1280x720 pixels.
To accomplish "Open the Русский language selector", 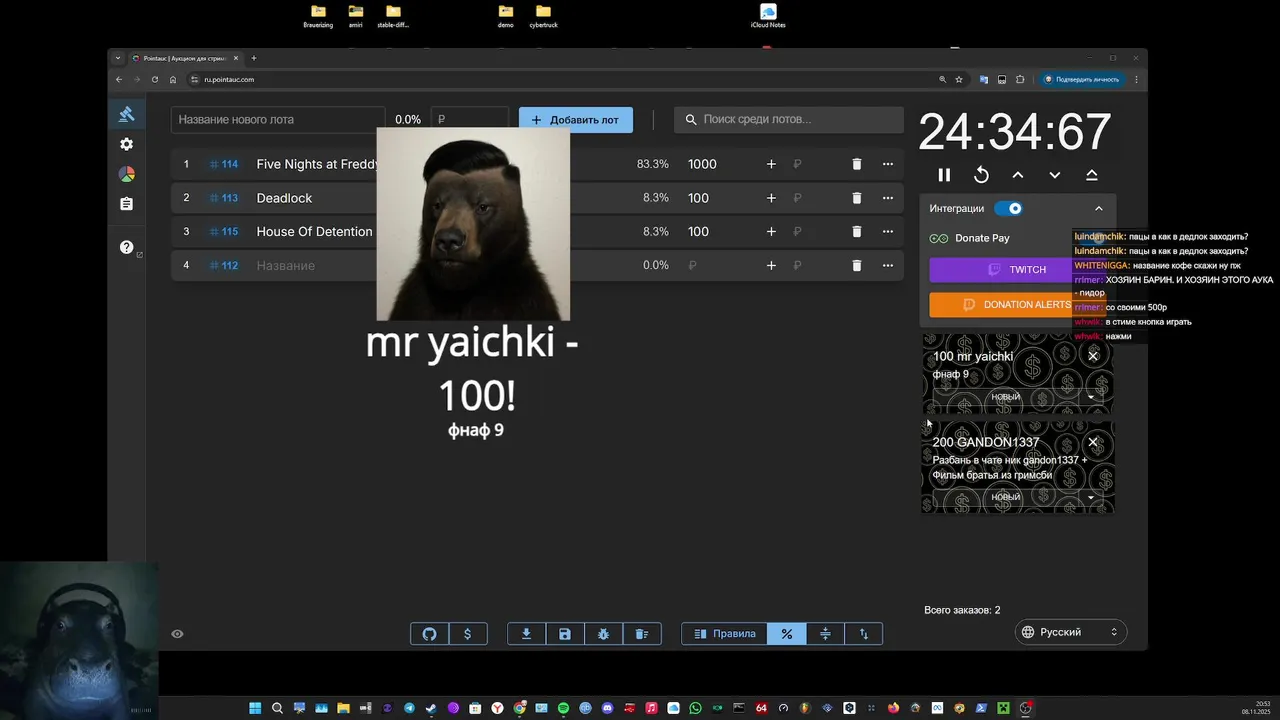I will tap(1070, 632).
